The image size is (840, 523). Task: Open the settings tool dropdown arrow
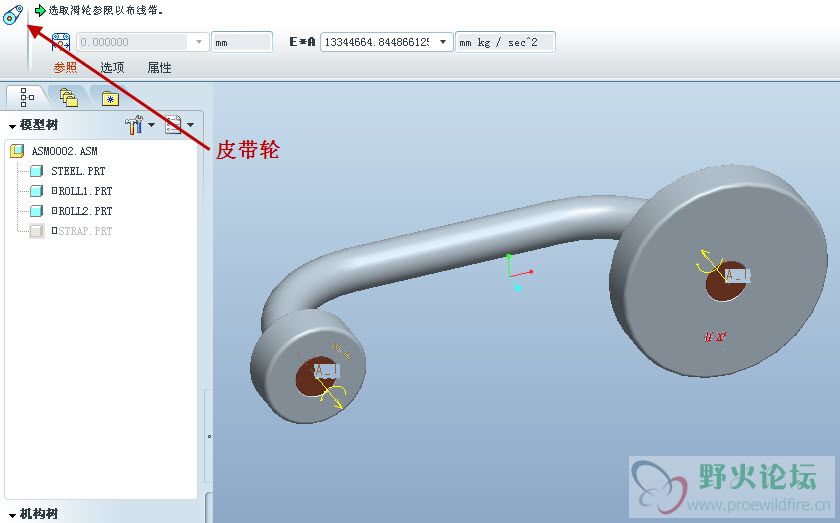click(152, 125)
